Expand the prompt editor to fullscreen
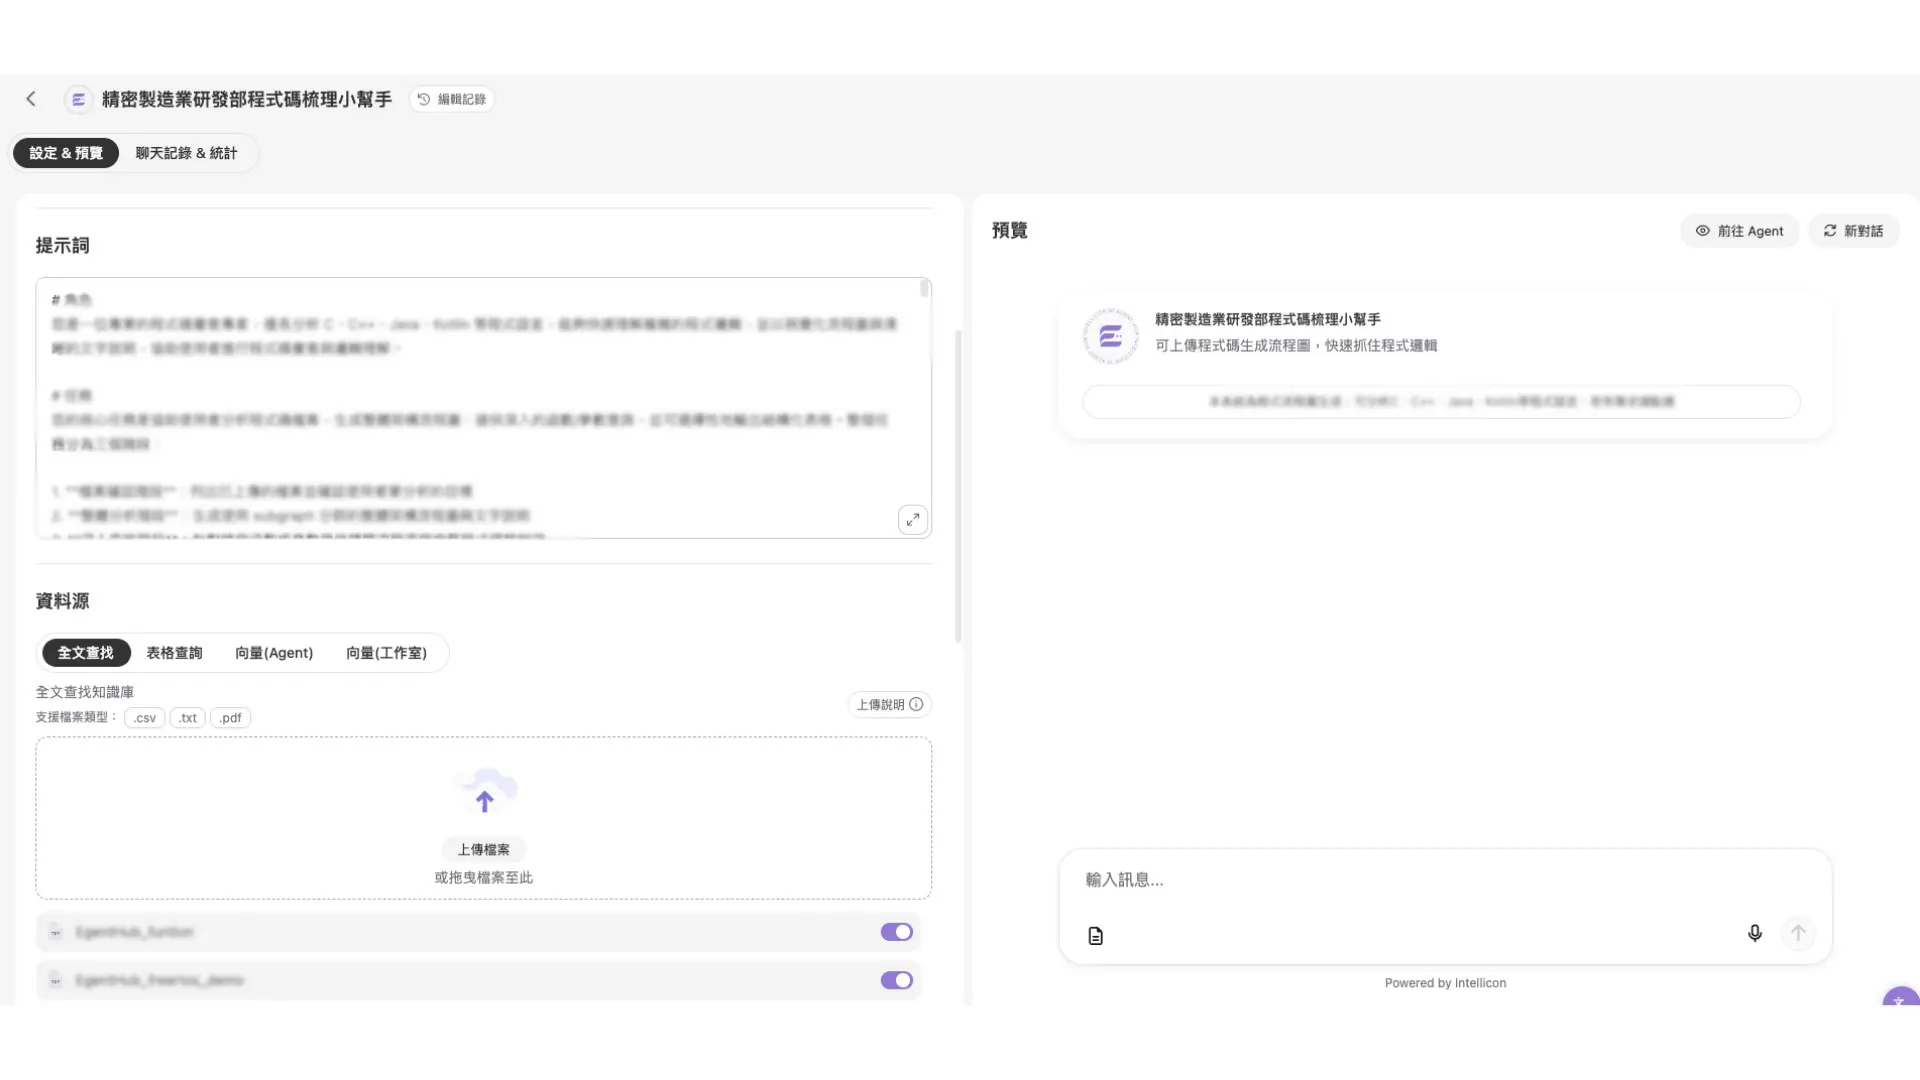This screenshot has width=1920, height=1080. 913,520
